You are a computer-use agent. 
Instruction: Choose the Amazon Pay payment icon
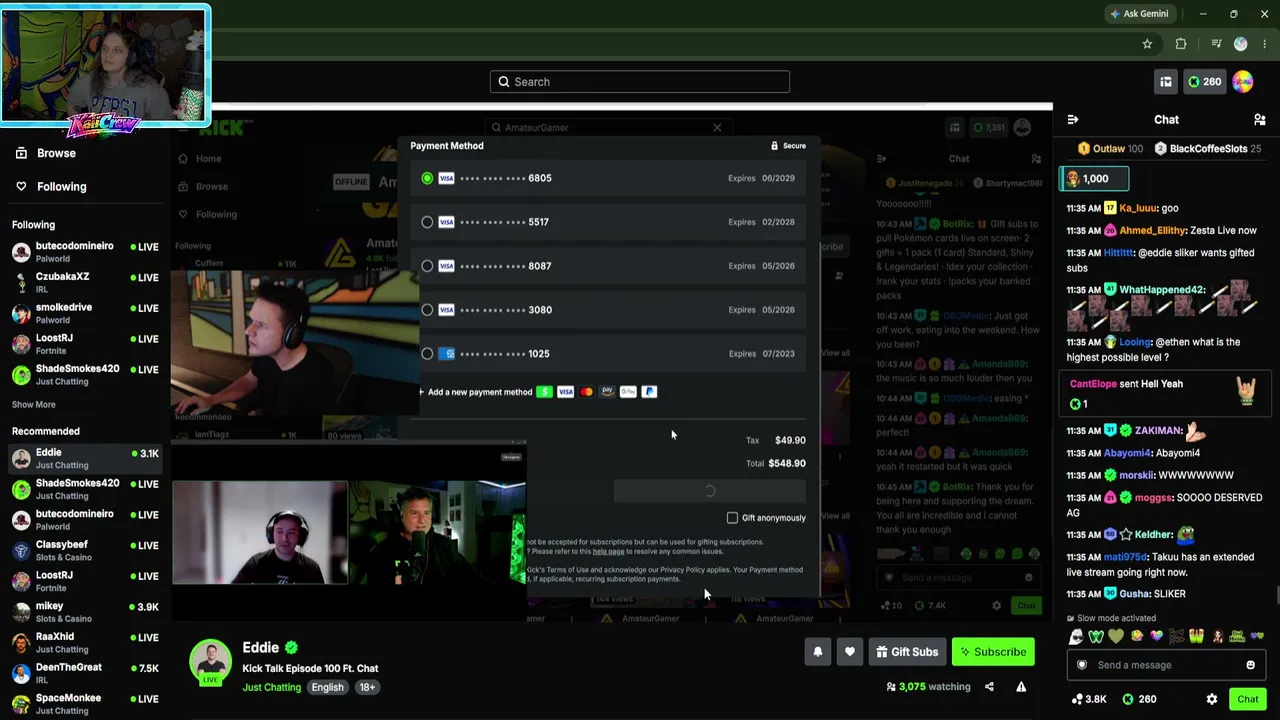coord(607,392)
